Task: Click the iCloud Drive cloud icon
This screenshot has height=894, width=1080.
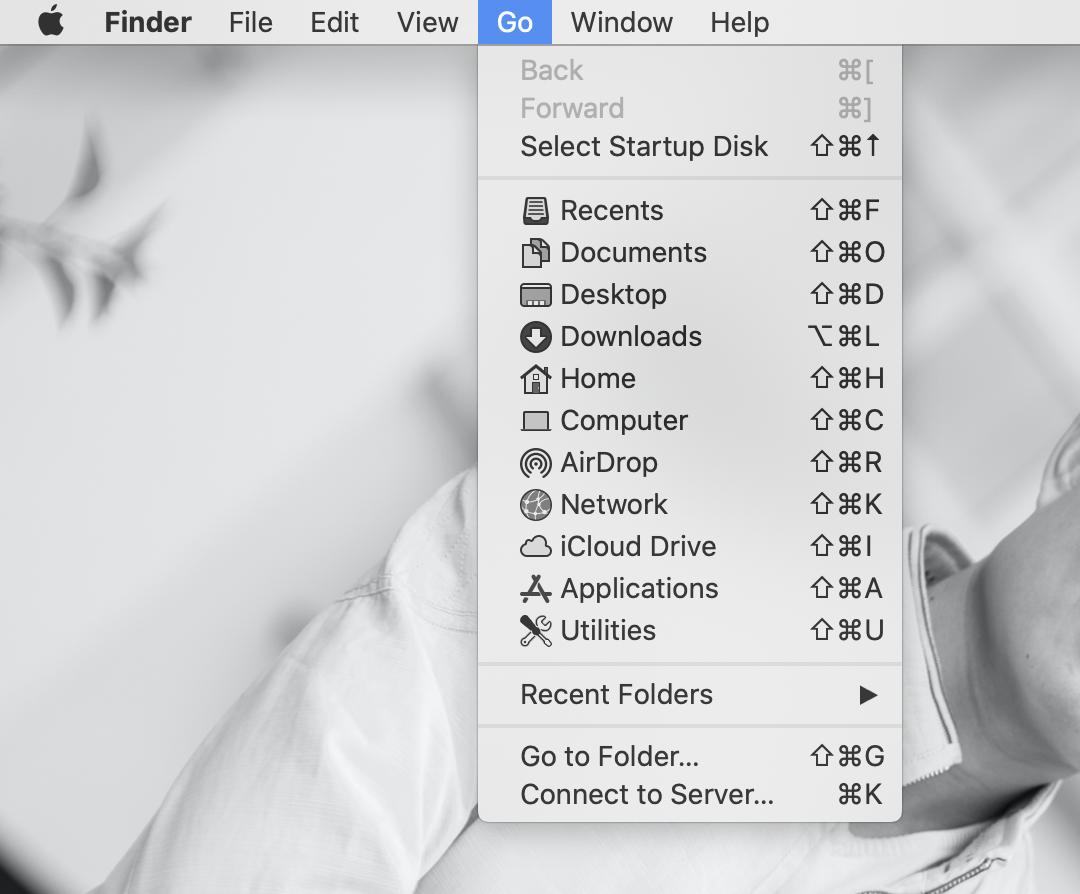Action: pyautogui.click(x=535, y=547)
